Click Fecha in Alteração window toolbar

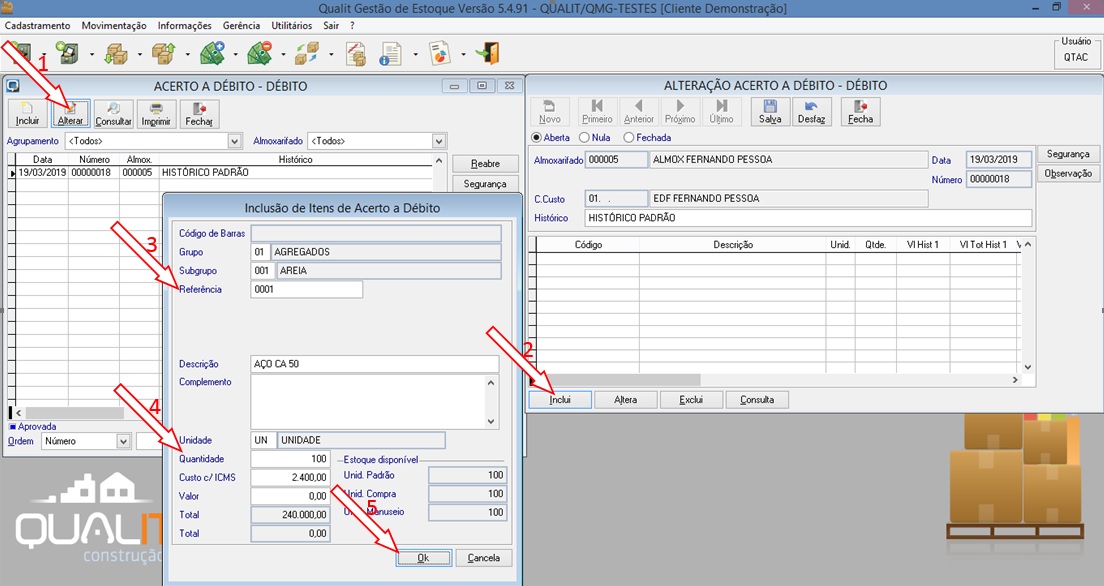860,111
